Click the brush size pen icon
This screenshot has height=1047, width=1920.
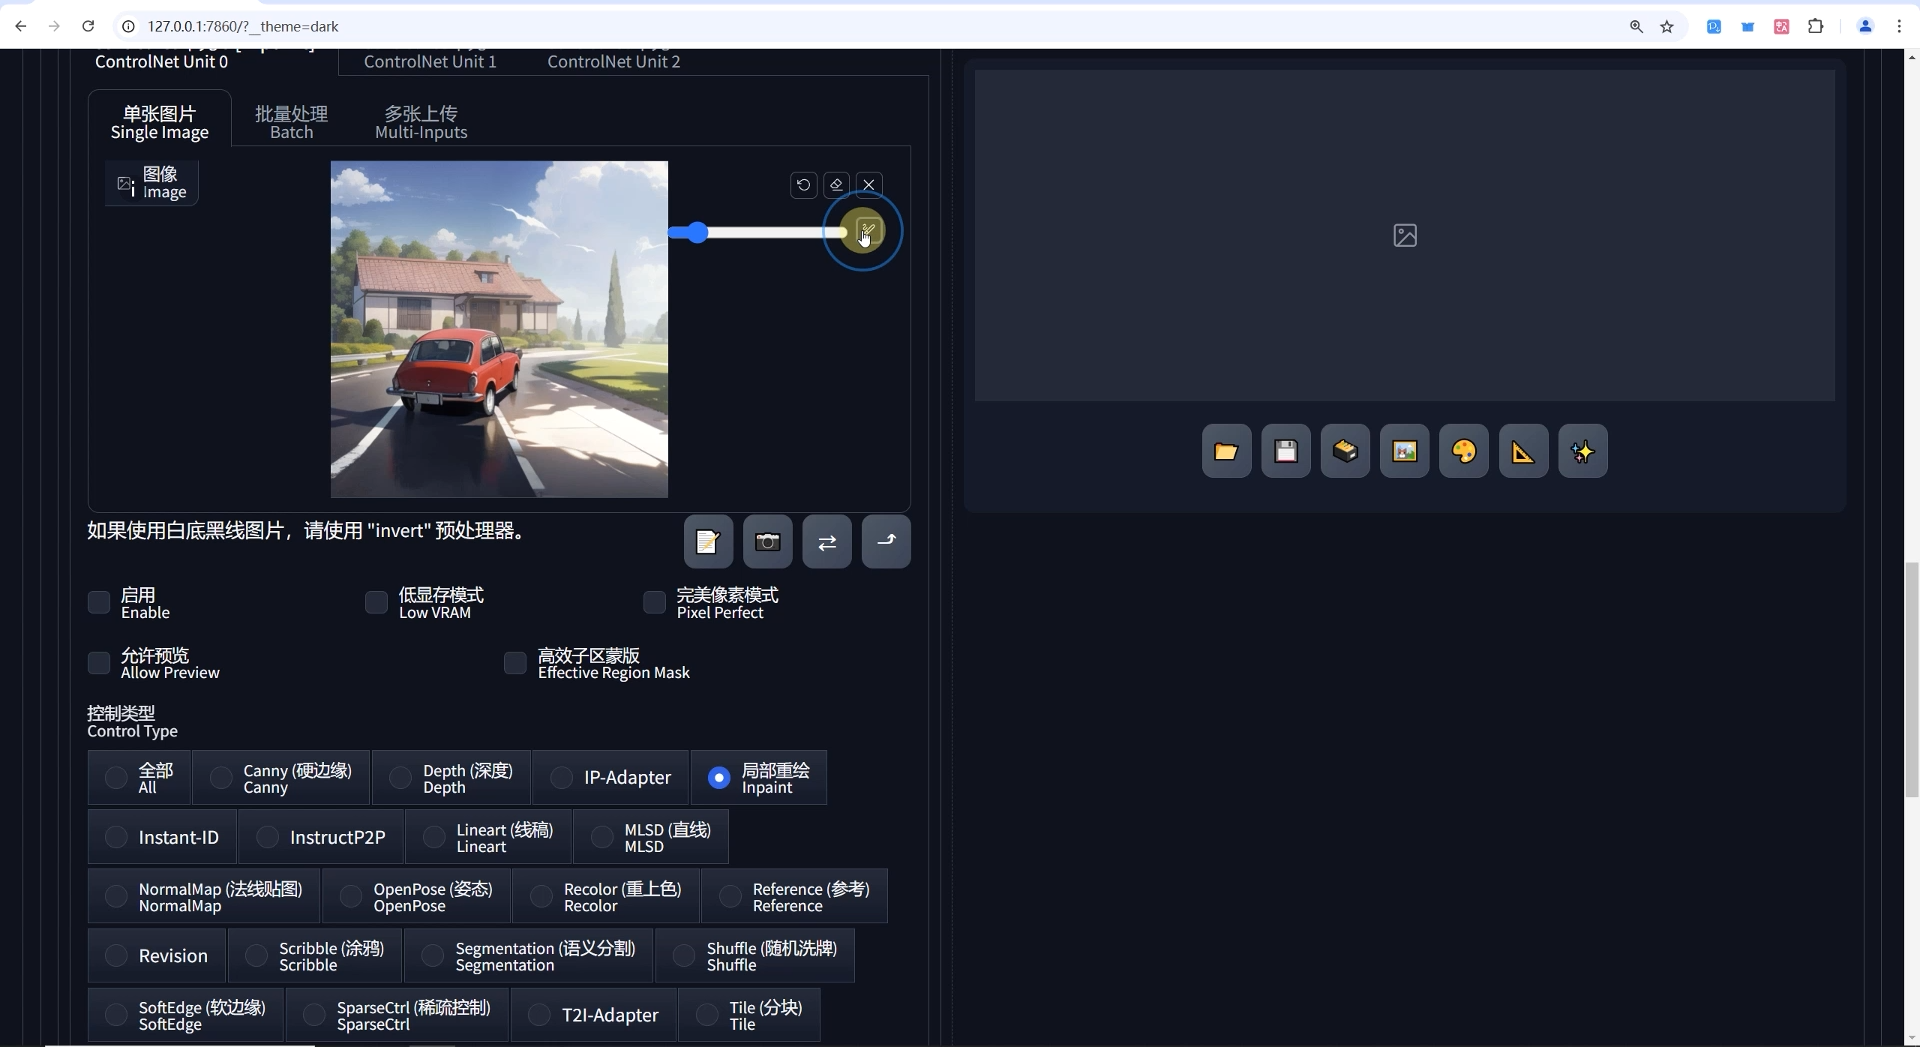coord(867,232)
